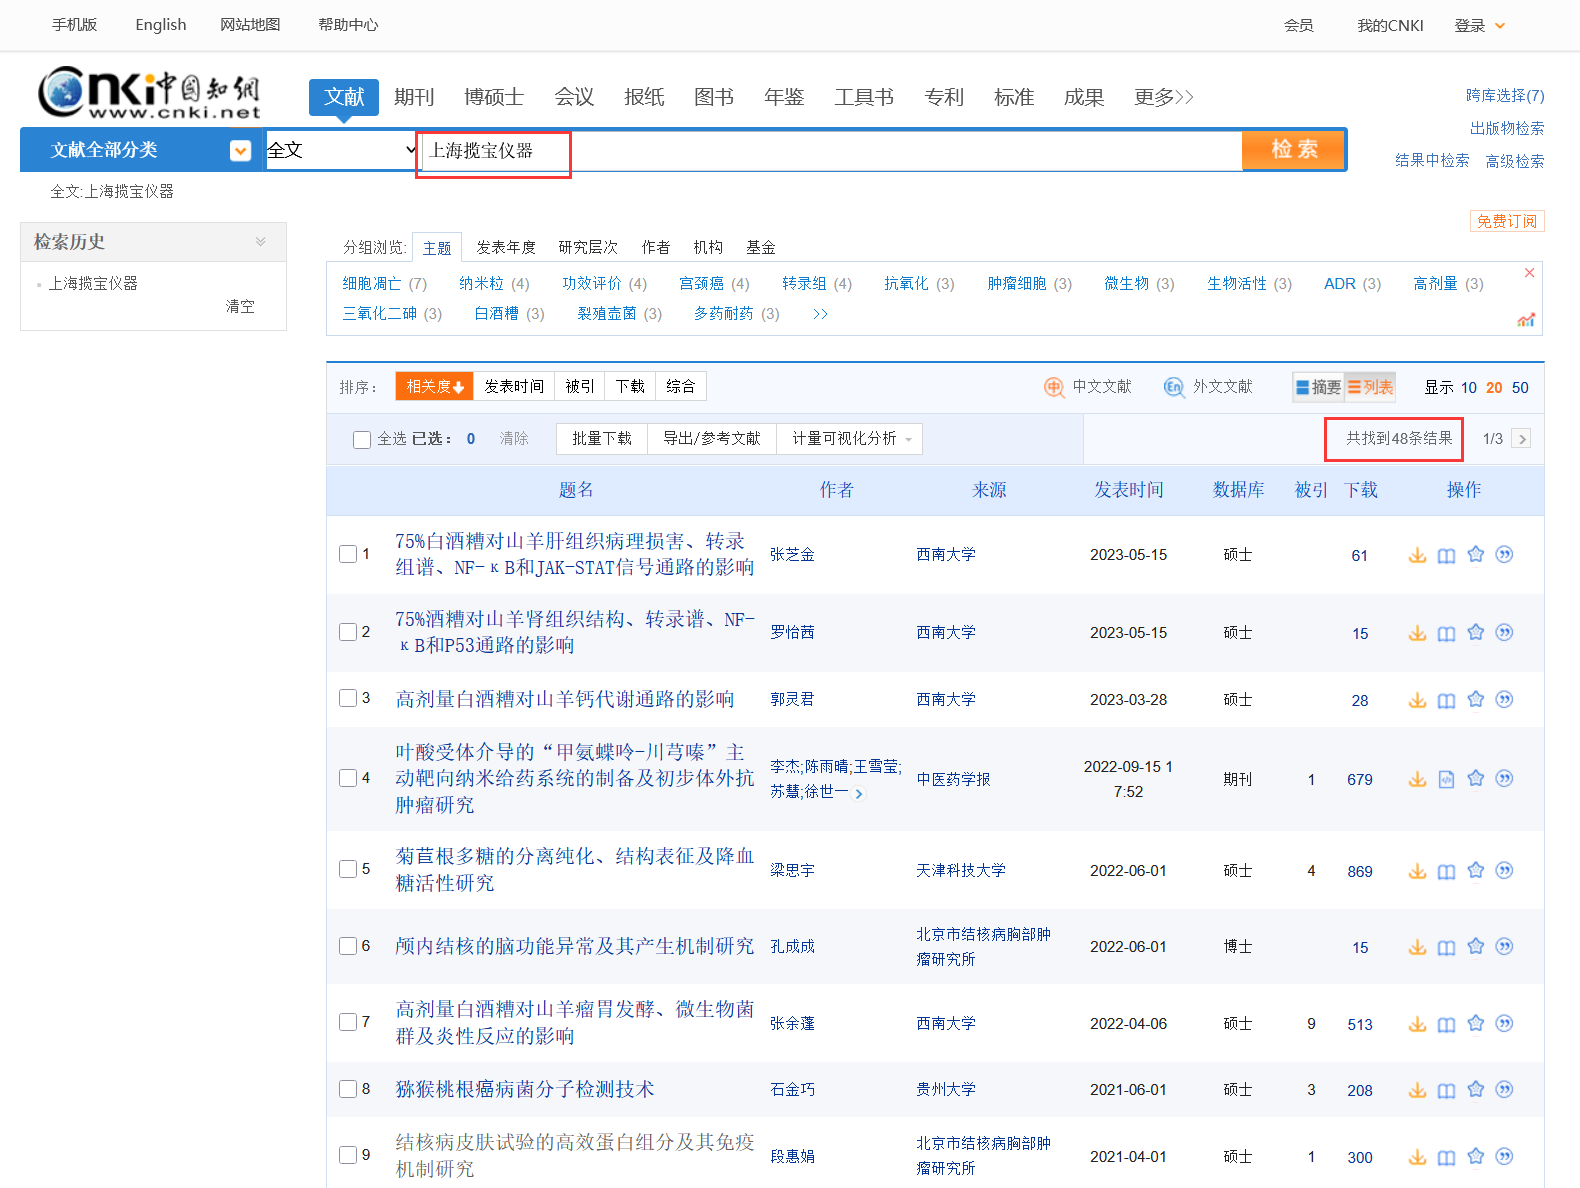
Task: Download the paper by 石金巧
Action: [1417, 1090]
